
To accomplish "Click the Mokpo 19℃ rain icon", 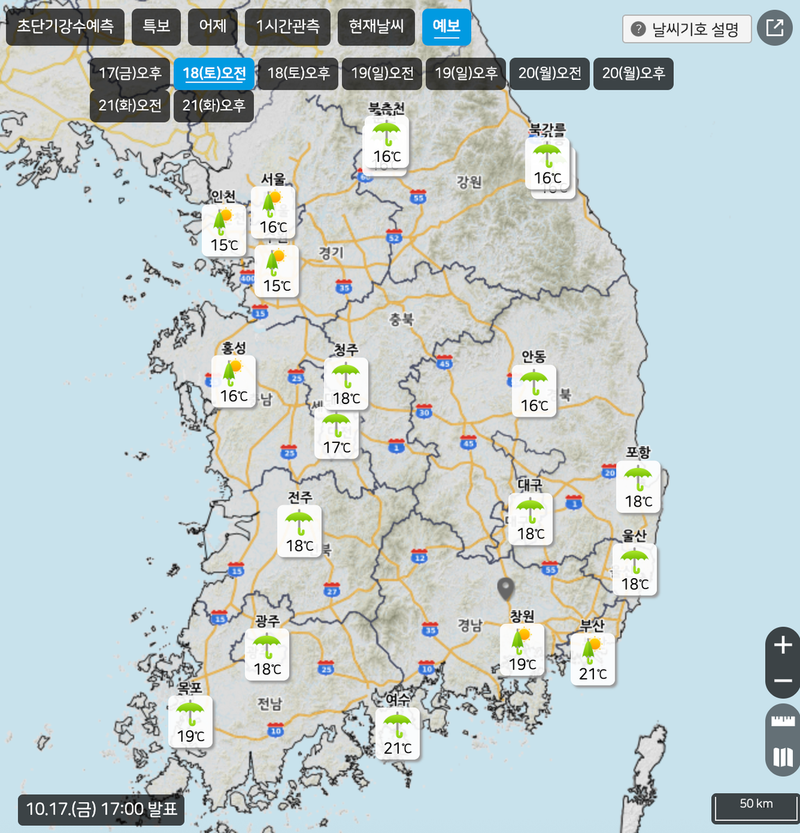I will click(190, 721).
